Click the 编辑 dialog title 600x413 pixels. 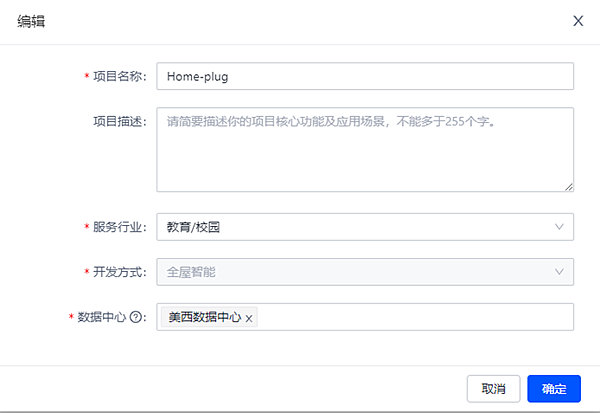(x=30, y=21)
